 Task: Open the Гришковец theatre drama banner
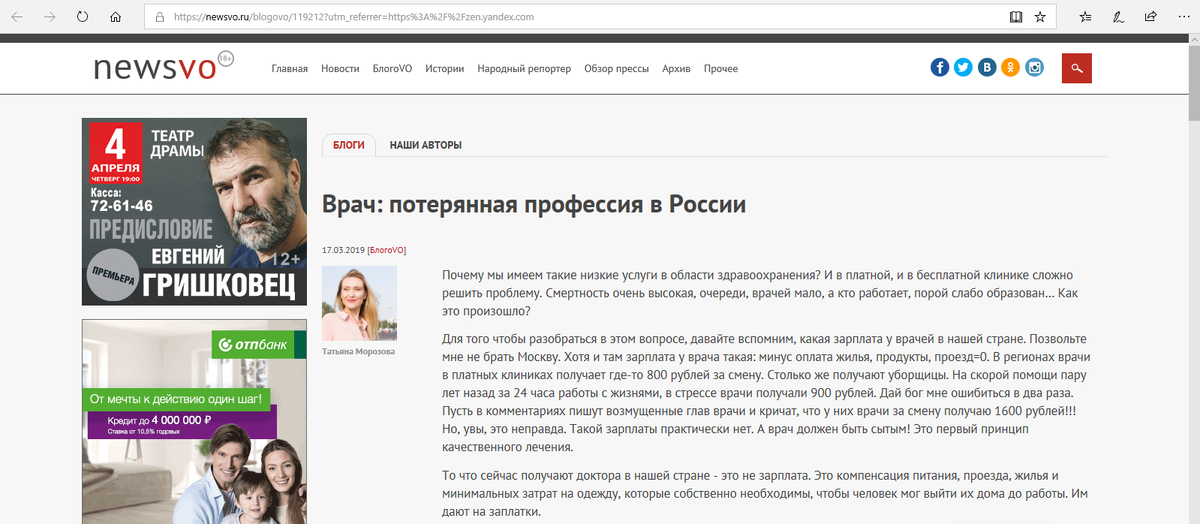pyautogui.click(x=194, y=211)
